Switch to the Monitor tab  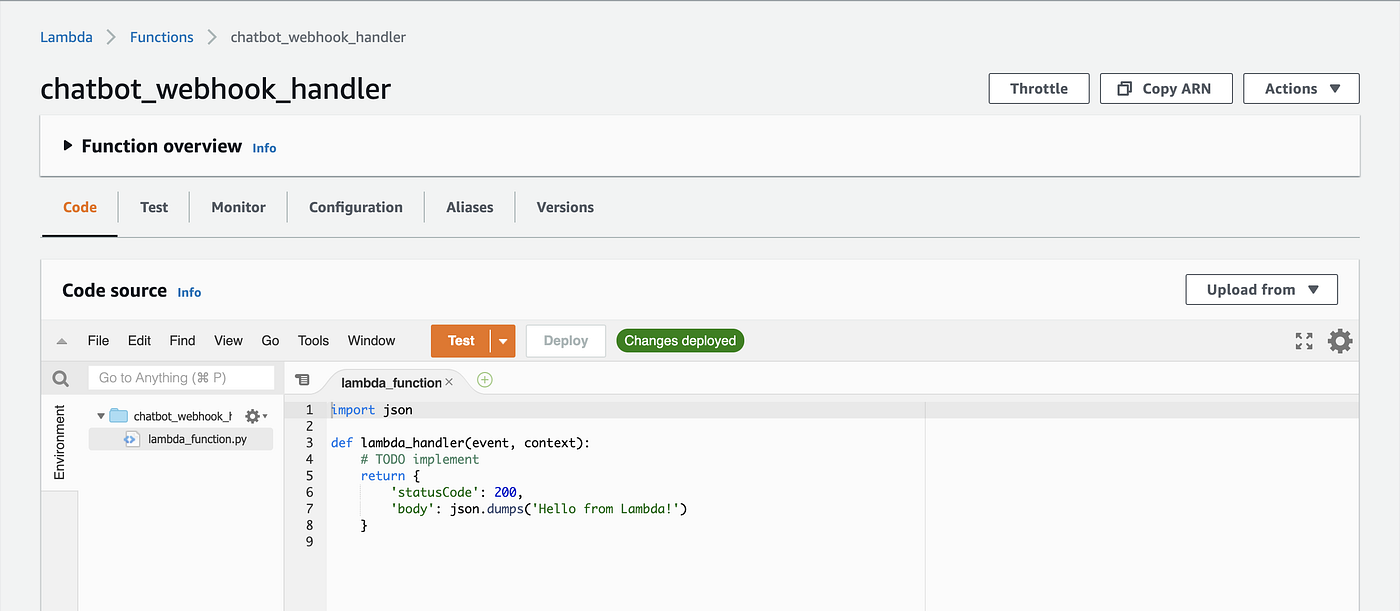238,207
